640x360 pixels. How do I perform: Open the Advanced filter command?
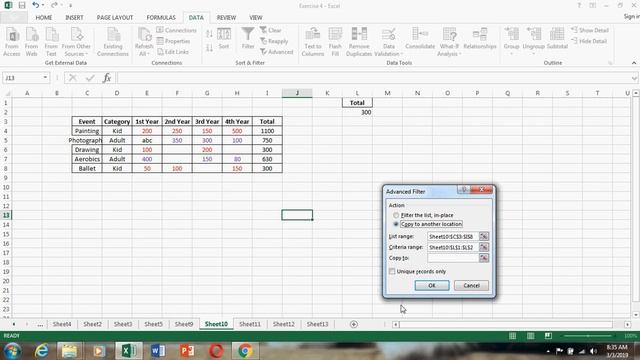pyautogui.click(x=277, y=52)
